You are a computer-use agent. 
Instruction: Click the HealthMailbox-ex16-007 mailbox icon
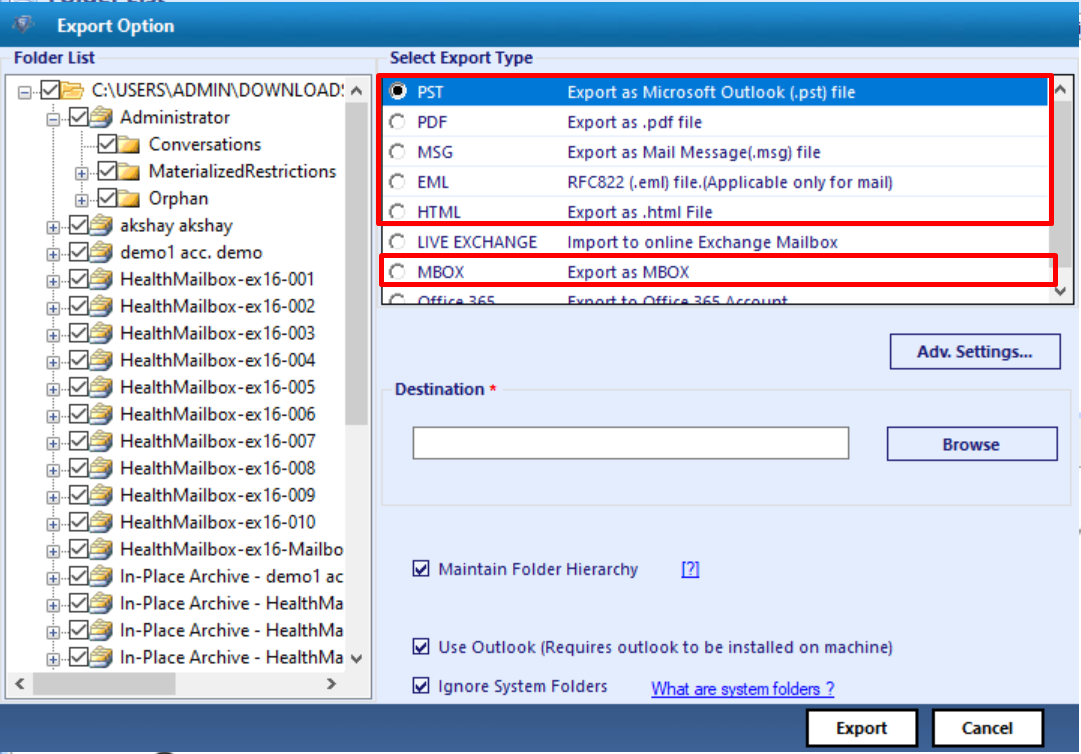tap(101, 441)
